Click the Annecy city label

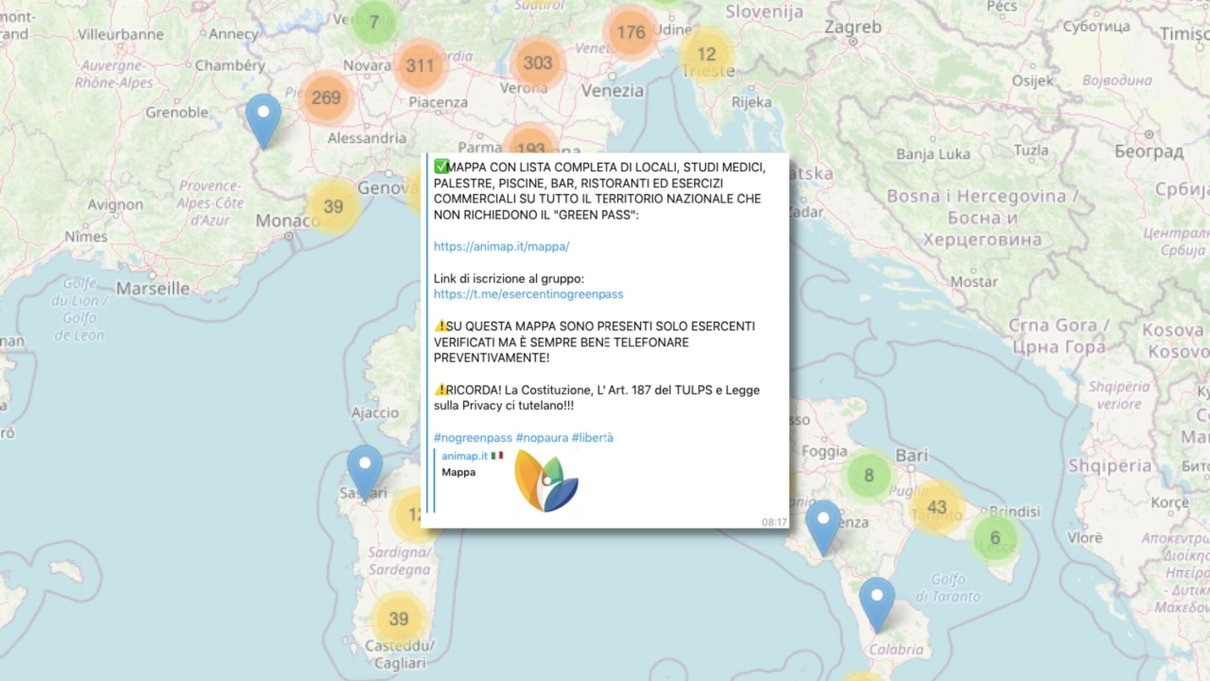click(x=233, y=33)
